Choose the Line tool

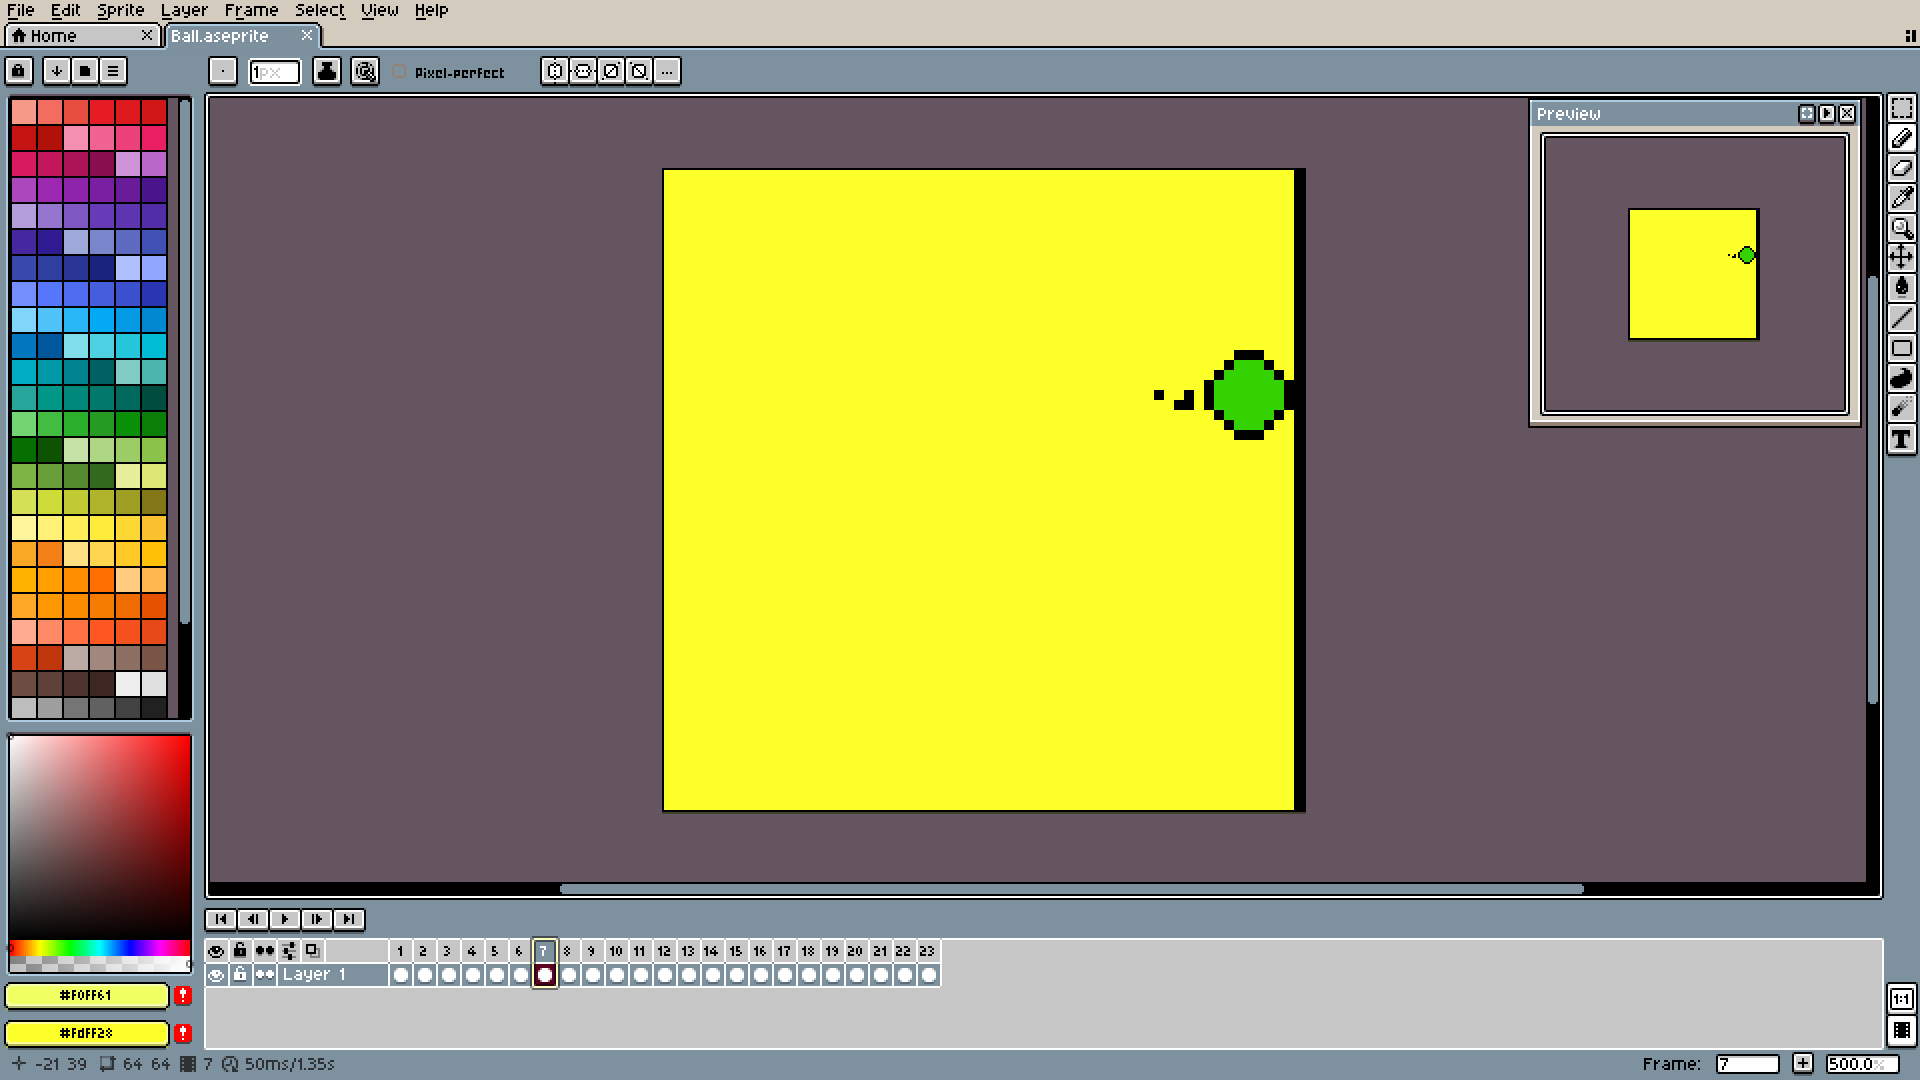[x=1901, y=318]
